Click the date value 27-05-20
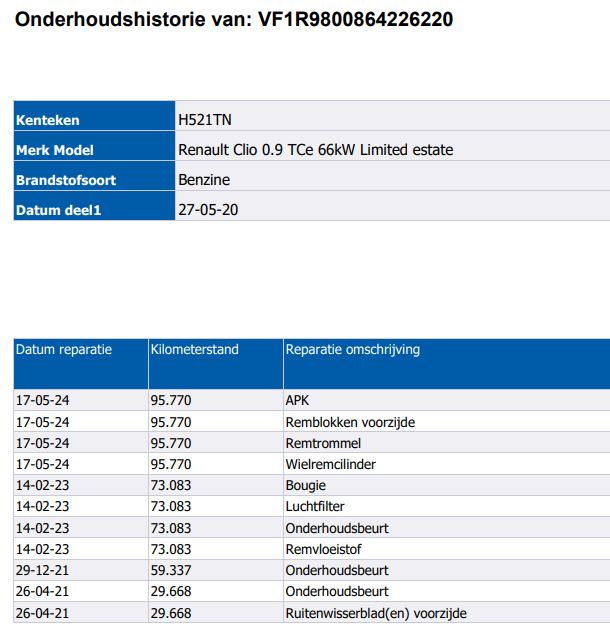610x636 pixels. pyautogui.click(x=207, y=210)
